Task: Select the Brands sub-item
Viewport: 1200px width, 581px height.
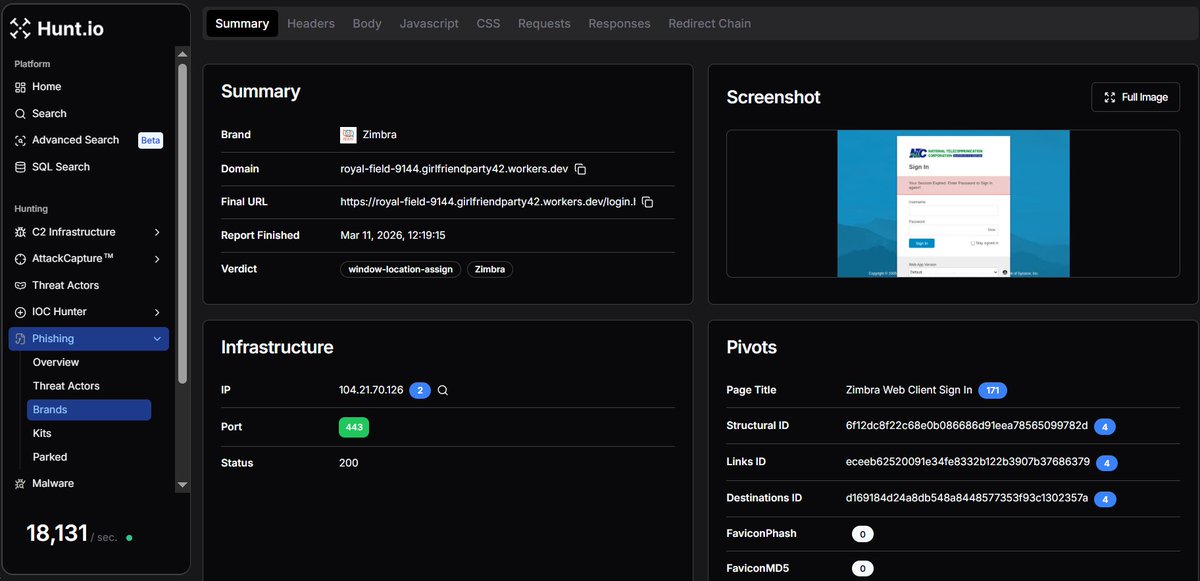Action: click(x=89, y=410)
